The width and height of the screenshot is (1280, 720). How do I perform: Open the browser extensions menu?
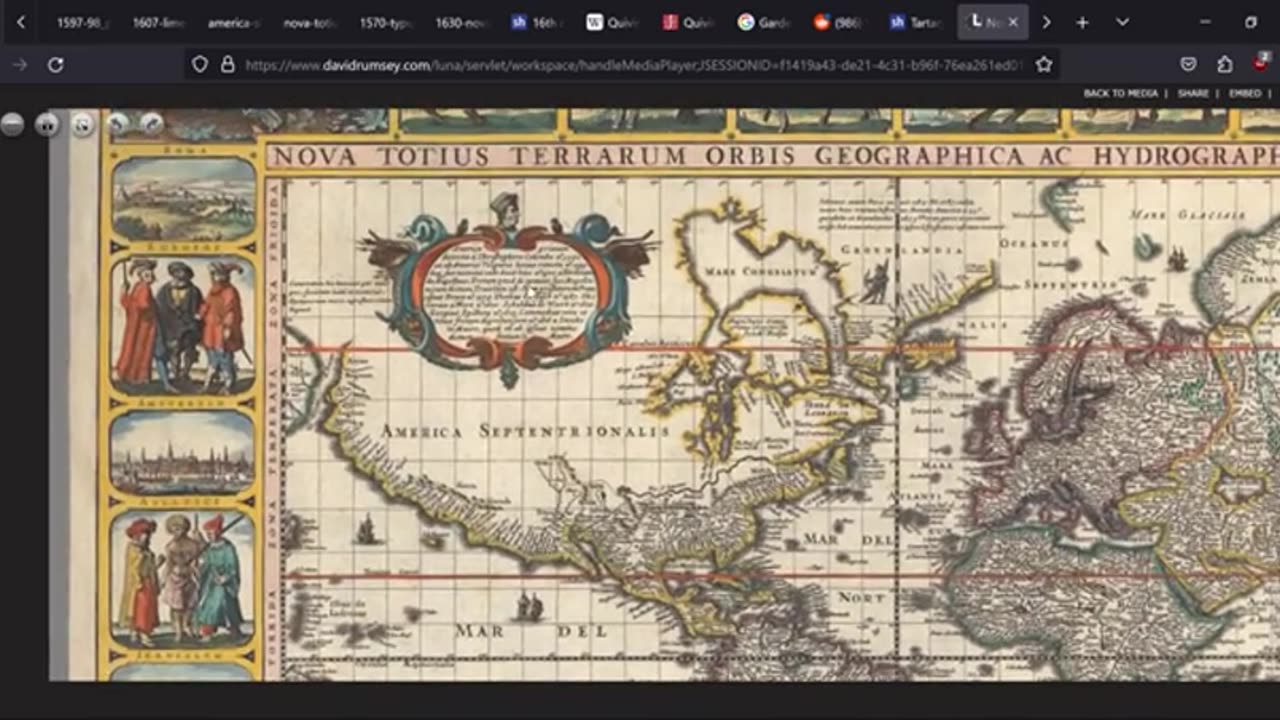point(1225,65)
